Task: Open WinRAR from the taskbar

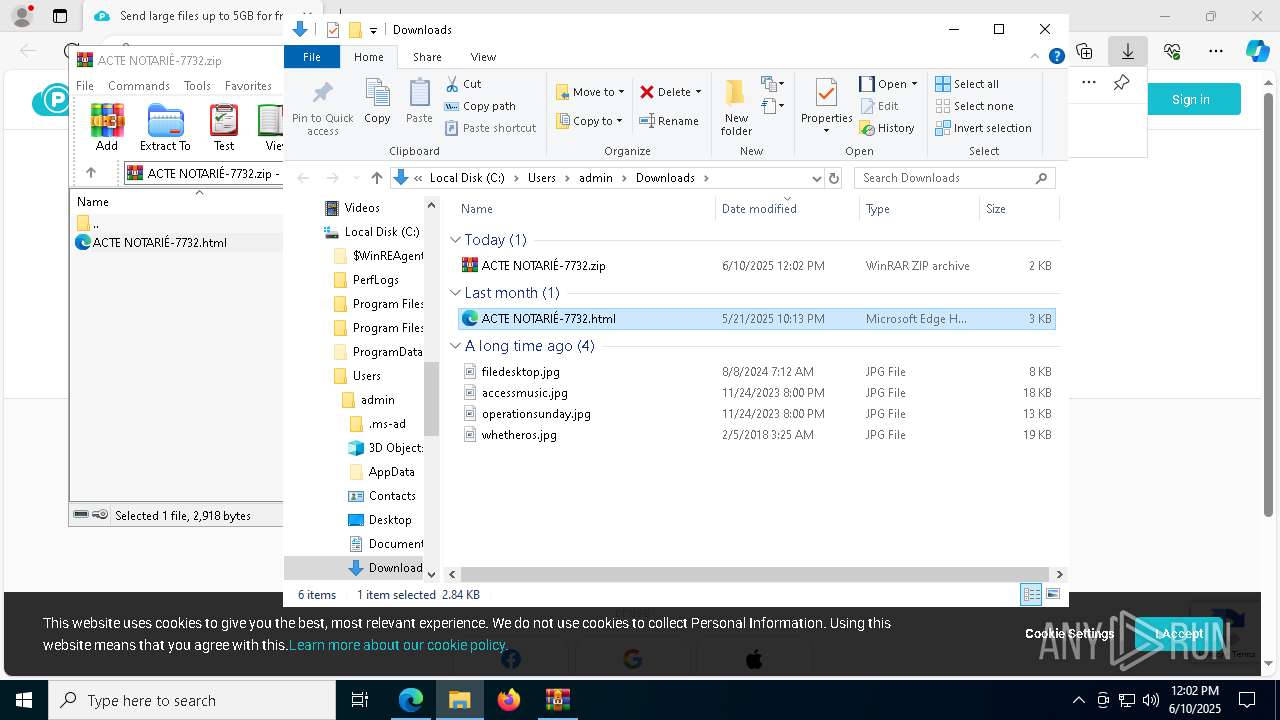Action: [x=557, y=700]
